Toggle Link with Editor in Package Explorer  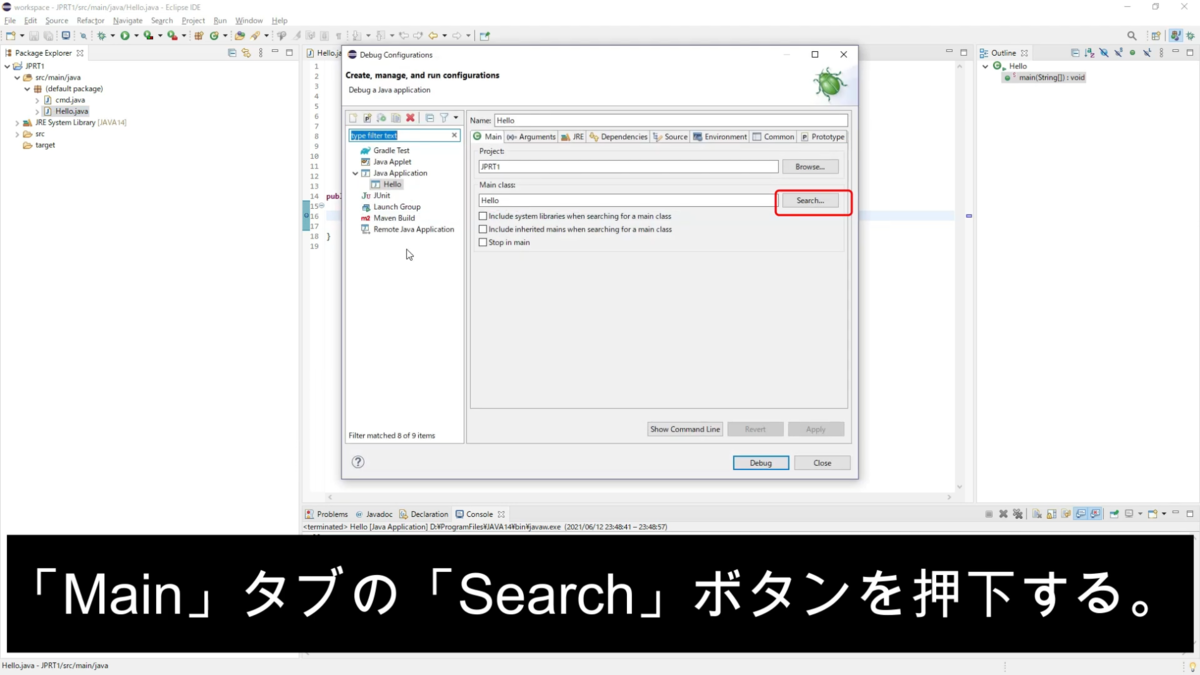click(246, 52)
